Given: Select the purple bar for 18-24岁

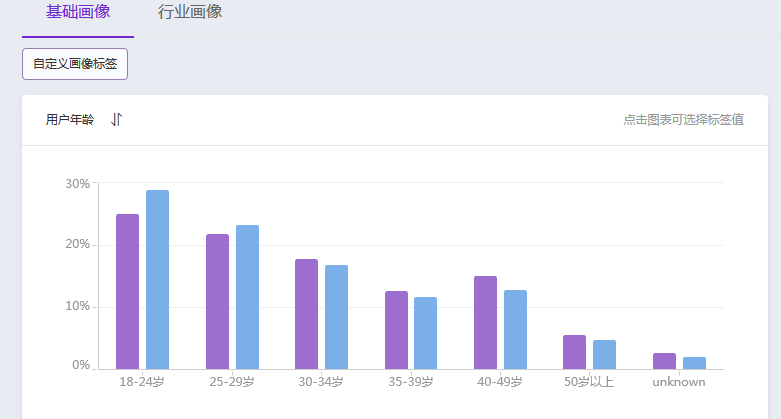Looking at the screenshot, I should 128,292.
